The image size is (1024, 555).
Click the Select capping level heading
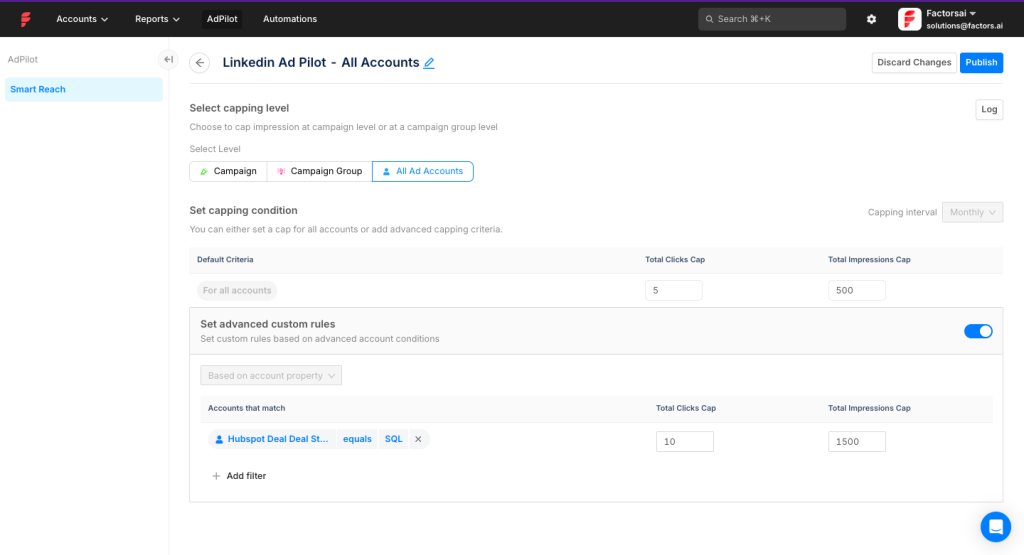tap(239, 108)
